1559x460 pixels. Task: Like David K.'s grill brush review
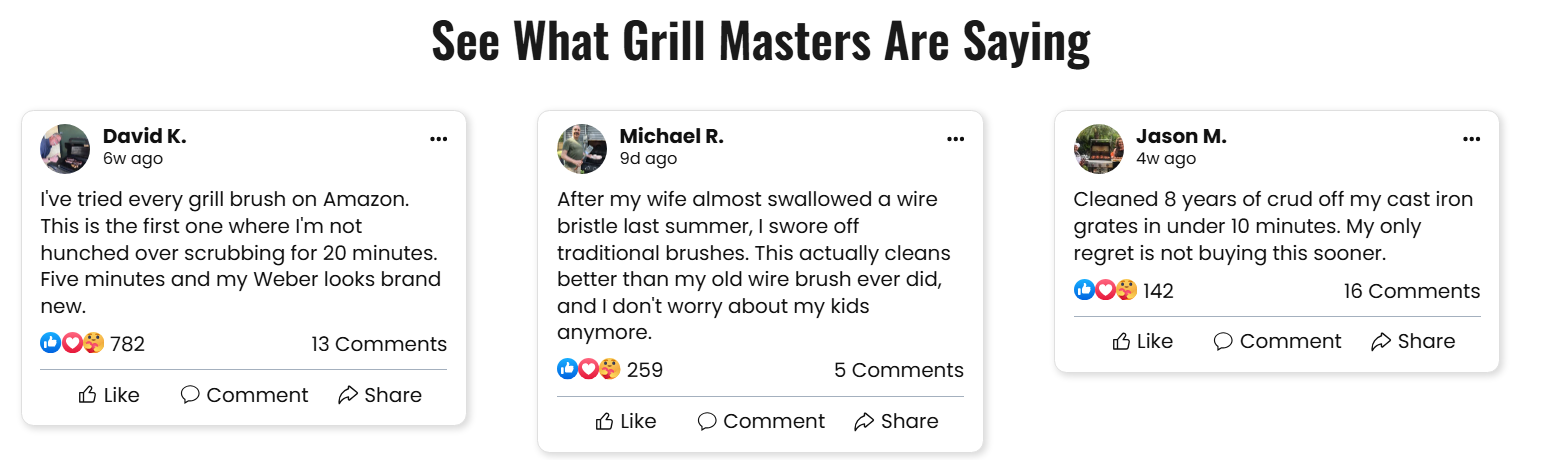point(109,395)
